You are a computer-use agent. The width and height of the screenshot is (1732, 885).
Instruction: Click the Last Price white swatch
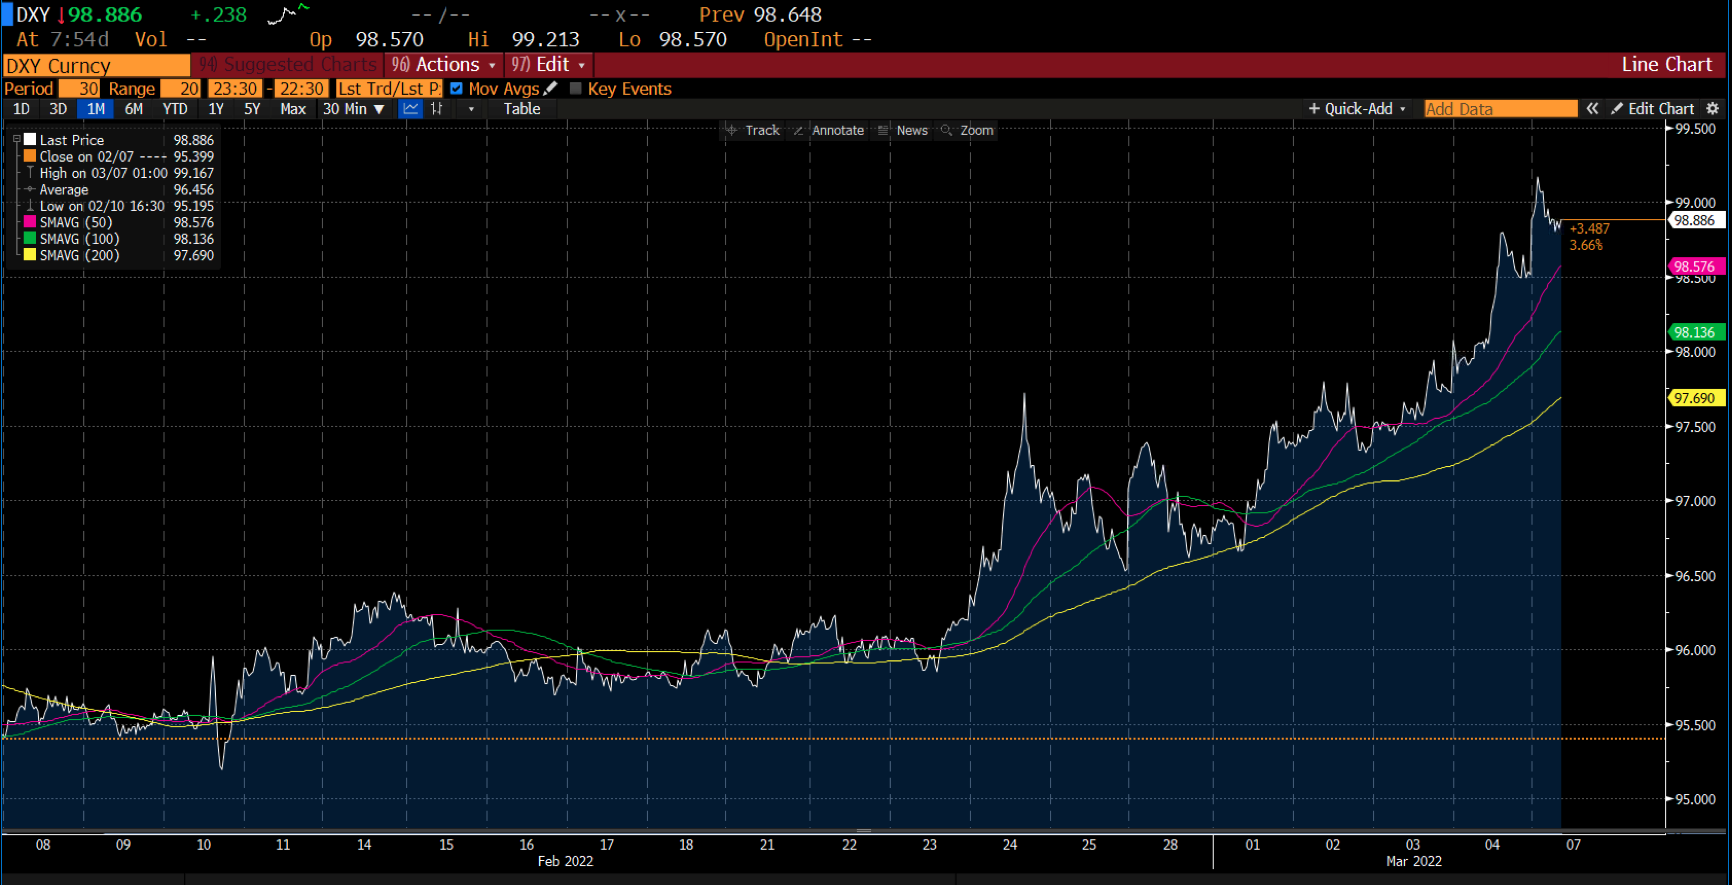pos(30,140)
